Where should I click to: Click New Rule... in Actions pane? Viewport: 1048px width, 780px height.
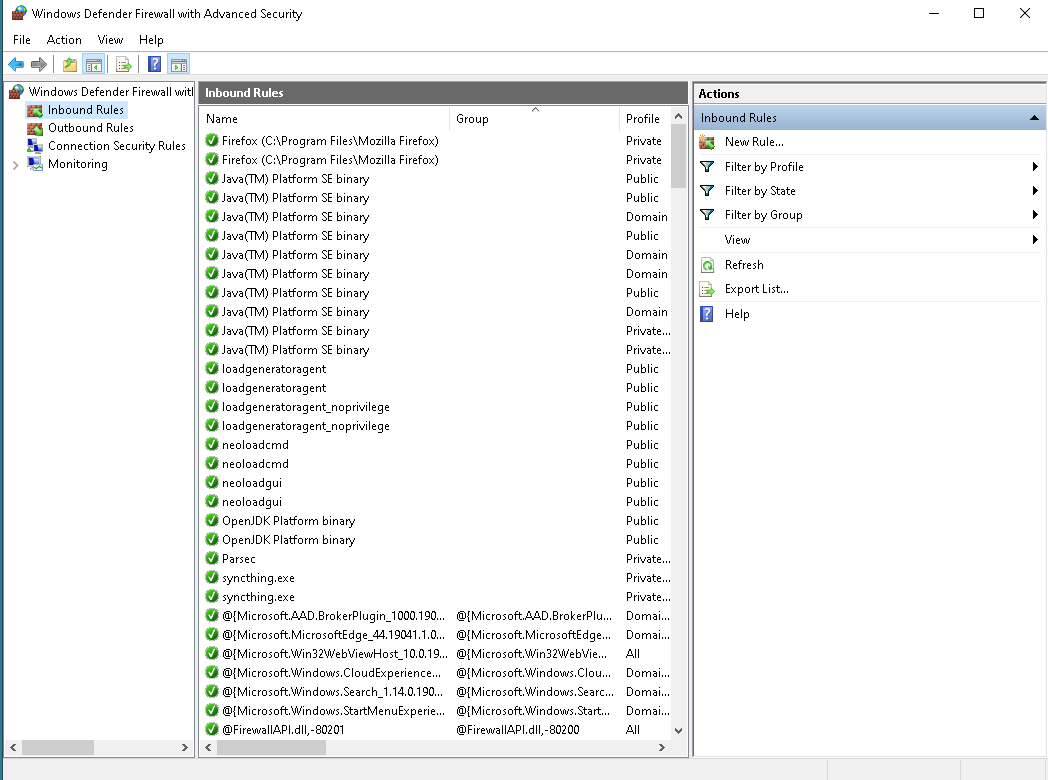(x=754, y=142)
